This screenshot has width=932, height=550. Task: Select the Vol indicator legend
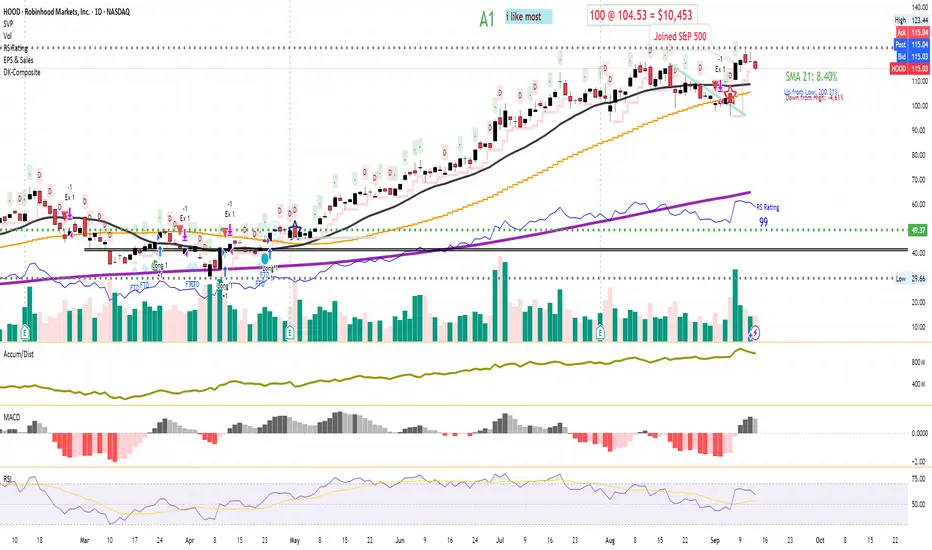7,36
